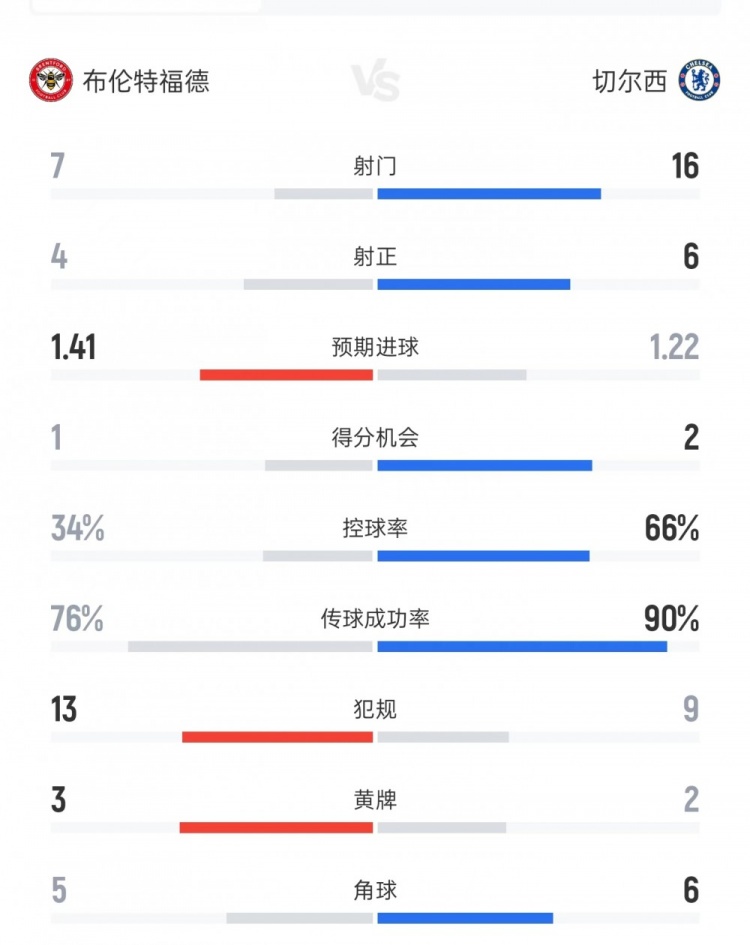Select the 角球 stat label
Screen dimensions: 750x945
(x=375, y=890)
